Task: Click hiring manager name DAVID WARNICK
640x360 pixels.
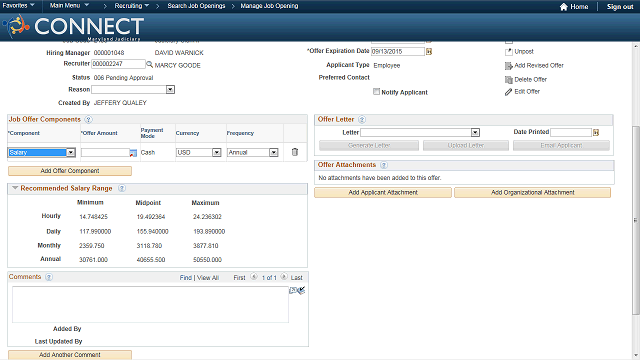Action: pos(179,53)
